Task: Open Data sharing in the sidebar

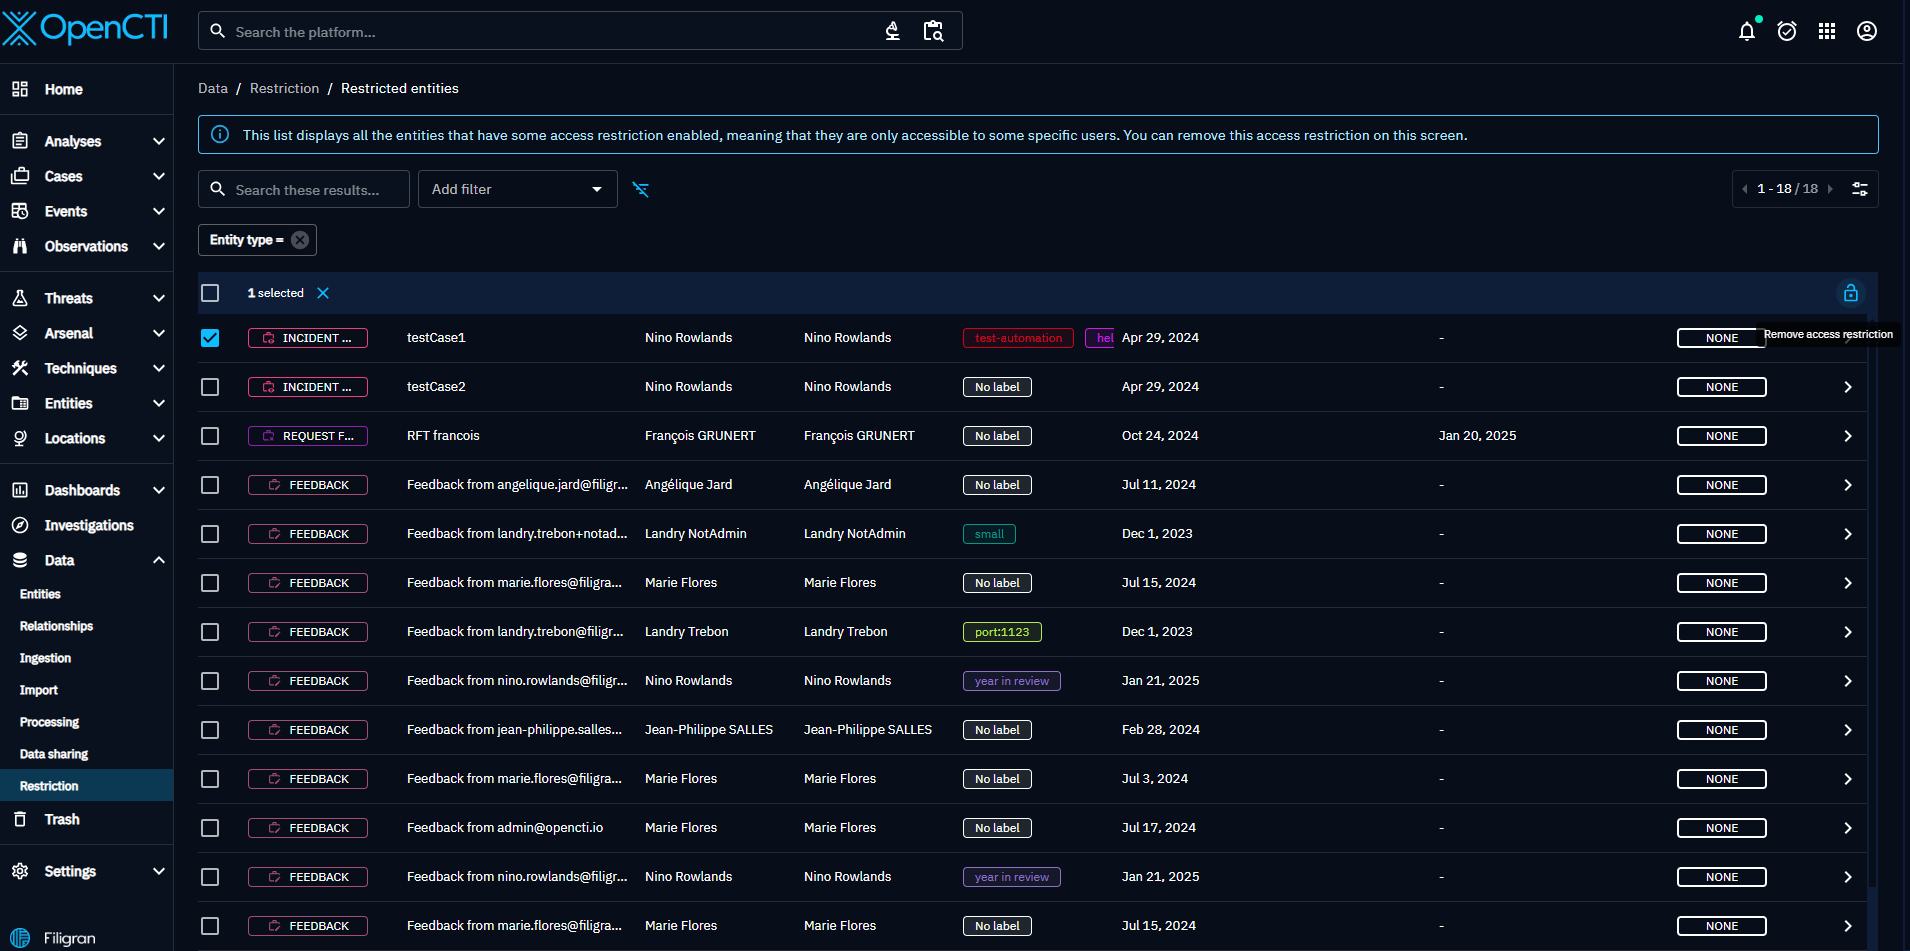Action: coord(54,754)
